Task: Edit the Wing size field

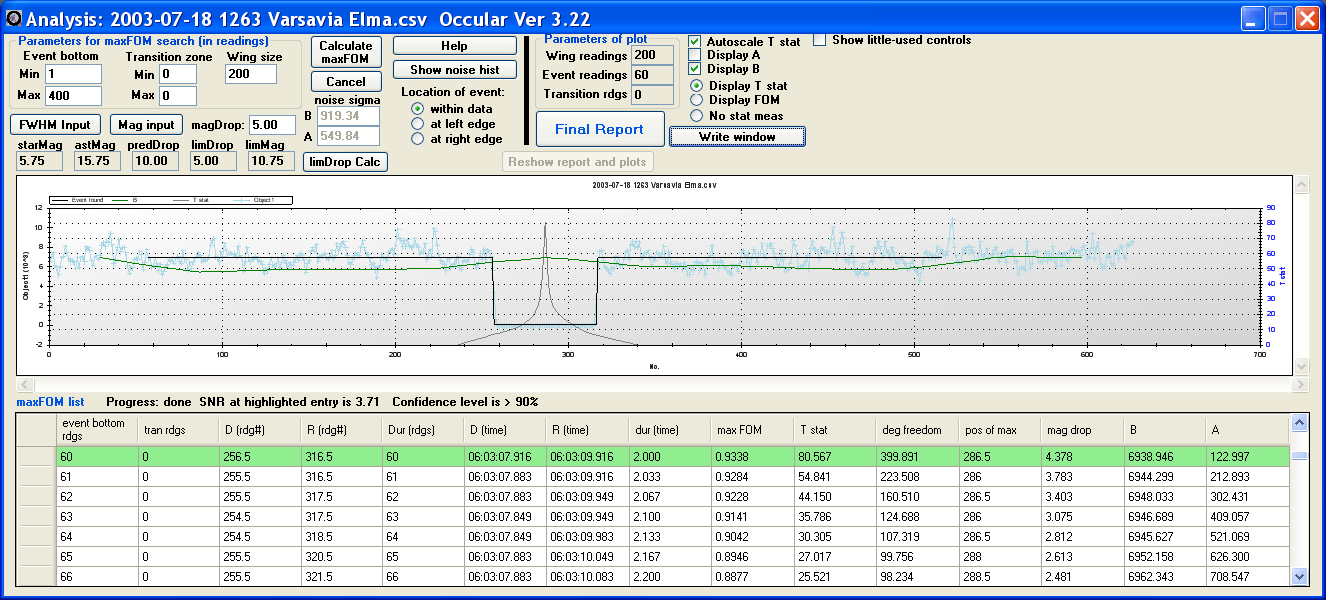Action: pyautogui.click(x=251, y=74)
